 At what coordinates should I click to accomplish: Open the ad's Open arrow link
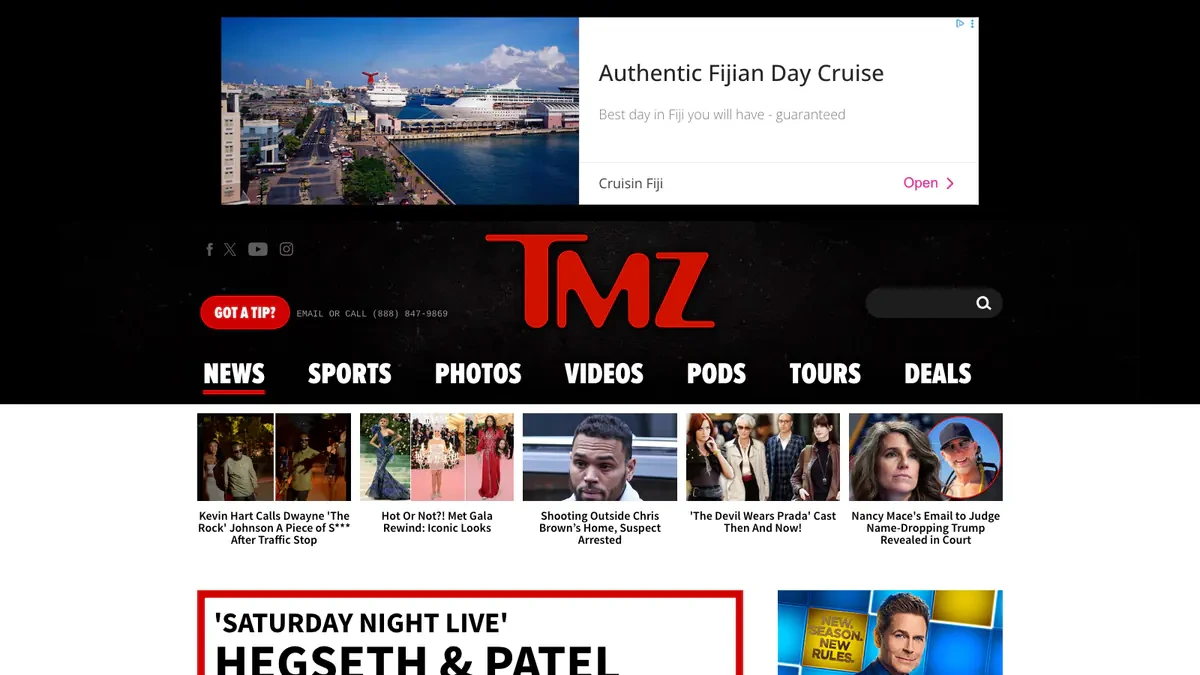pyautogui.click(x=929, y=183)
